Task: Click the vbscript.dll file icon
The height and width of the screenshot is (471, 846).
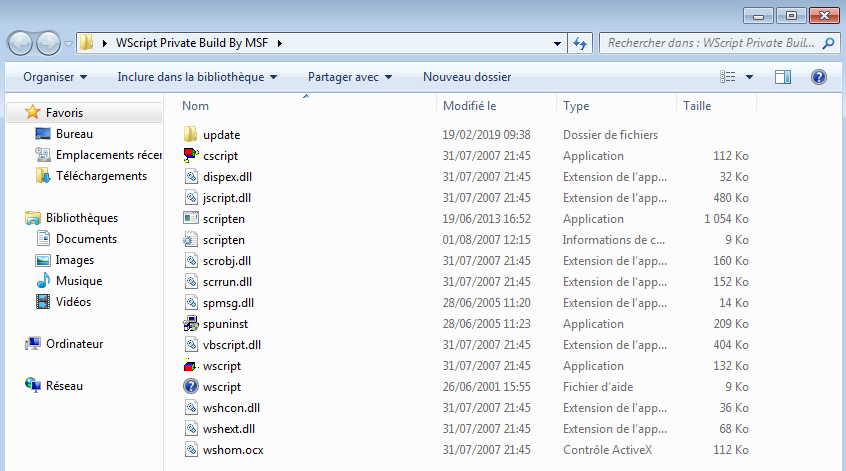Action: [x=191, y=345]
